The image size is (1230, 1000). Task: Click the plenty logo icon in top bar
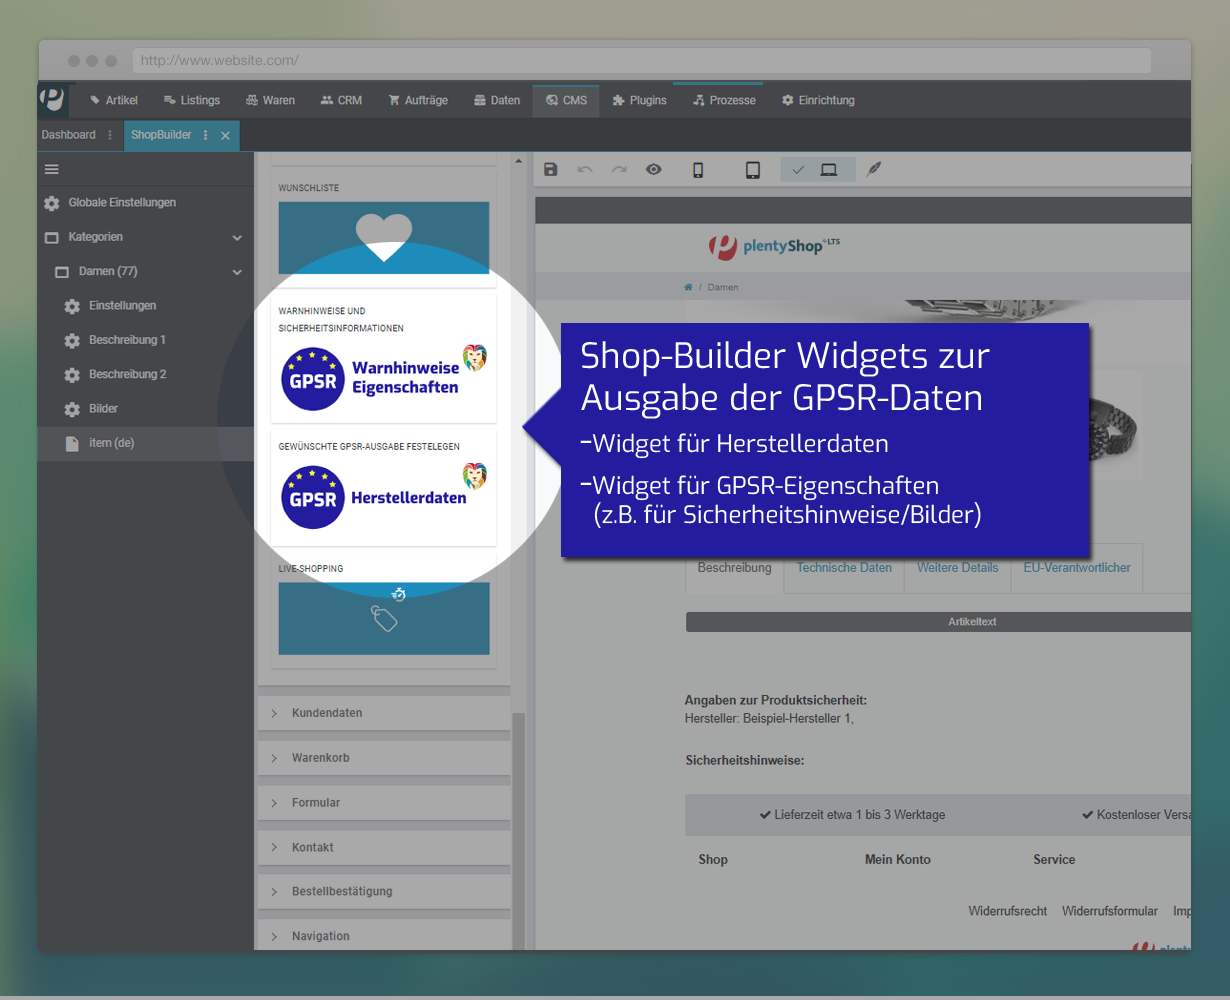(52, 99)
